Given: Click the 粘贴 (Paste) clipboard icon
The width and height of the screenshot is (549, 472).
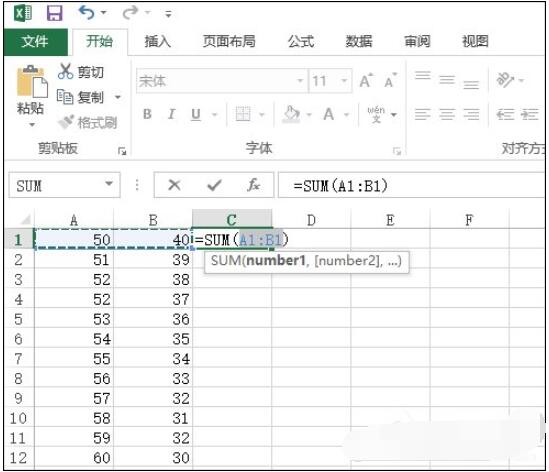Looking at the screenshot, I should click(x=32, y=81).
